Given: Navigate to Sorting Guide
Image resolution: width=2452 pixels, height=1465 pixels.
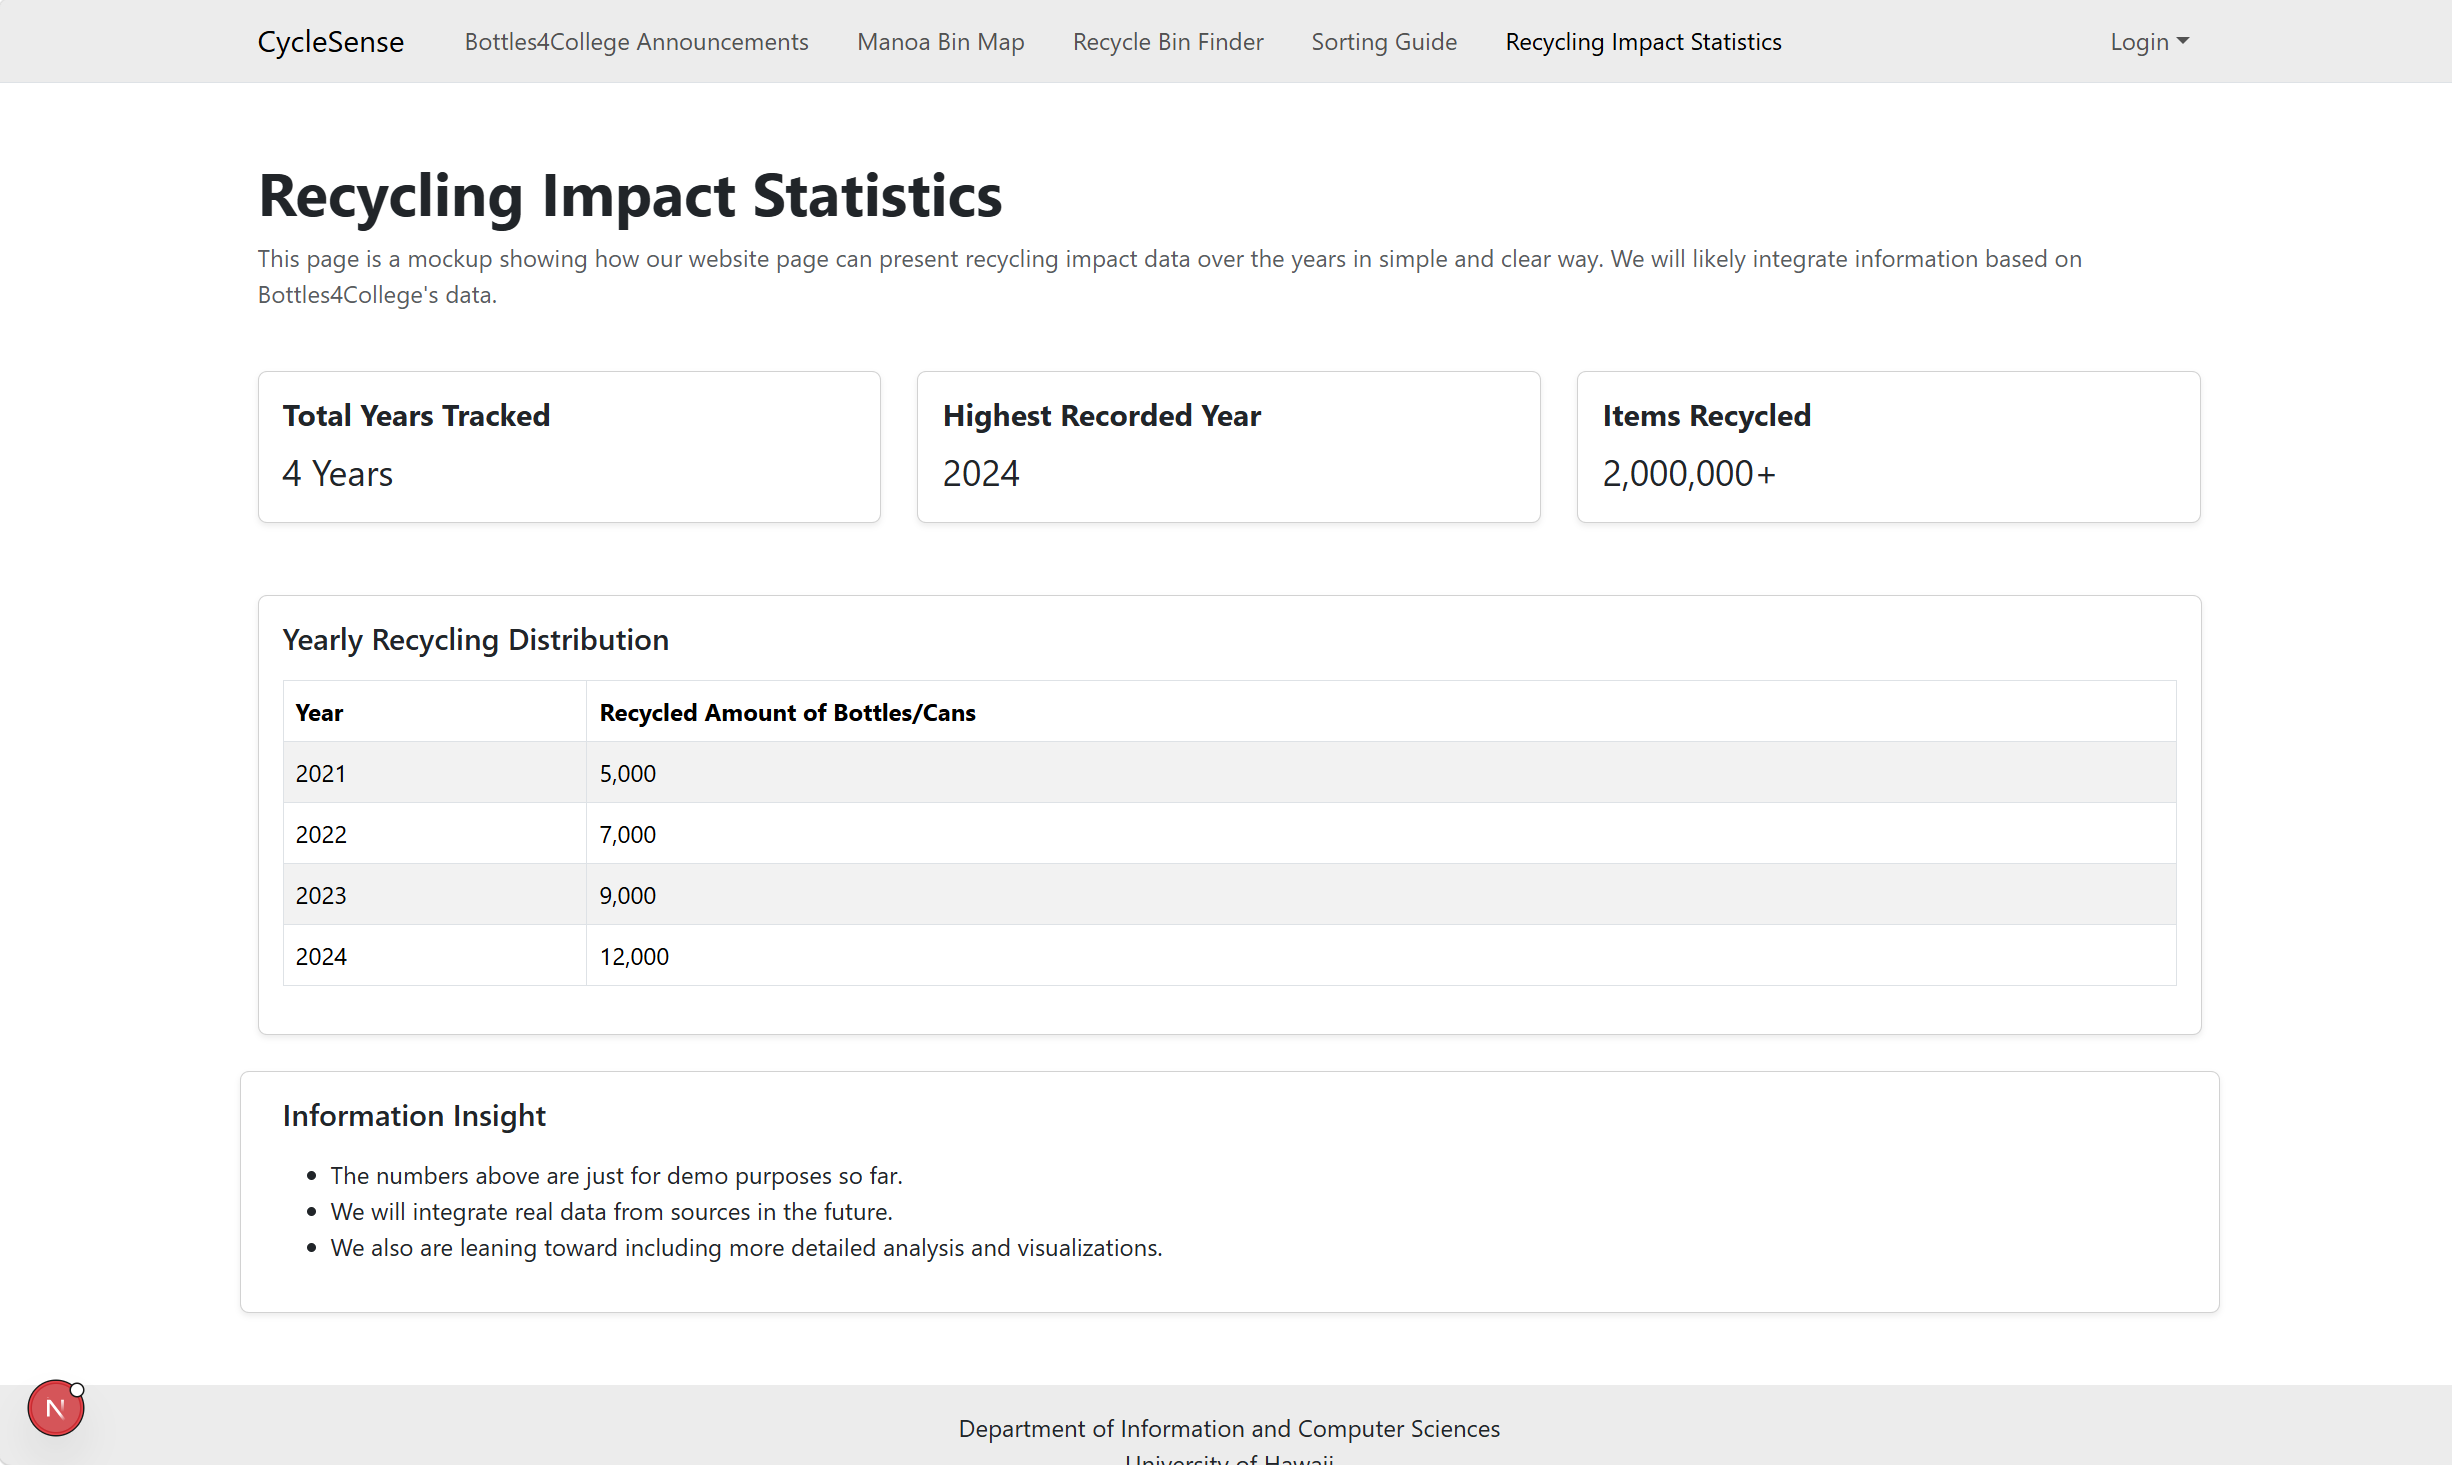Looking at the screenshot, I should coord(1383,42).
